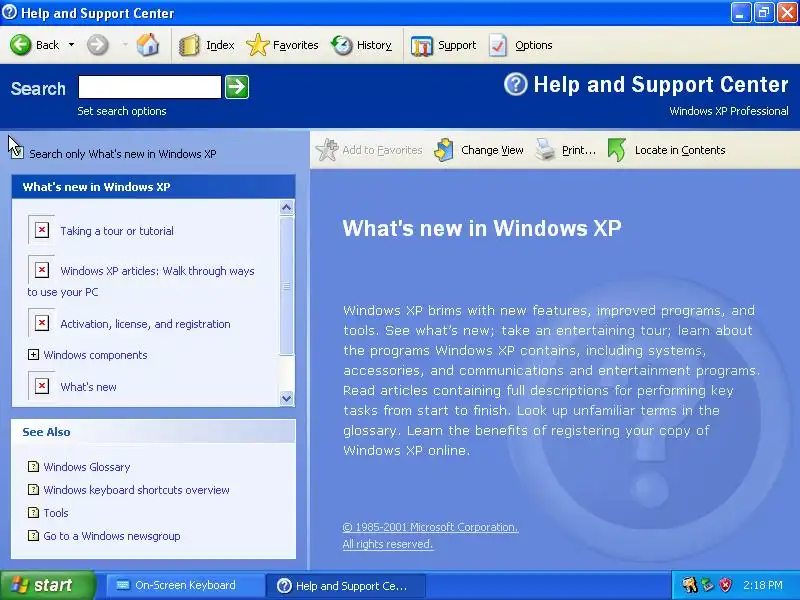This screenshot has width=800, height=600.
Task: Open the Index book icon
Action: [189, 45]
